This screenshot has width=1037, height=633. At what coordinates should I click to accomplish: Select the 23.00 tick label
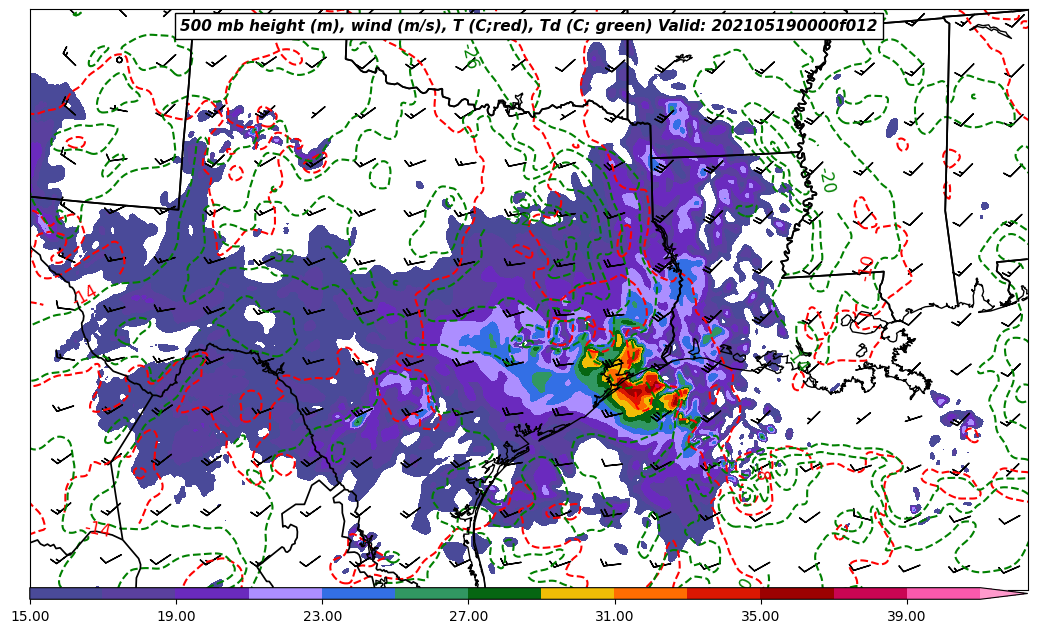click(322, 616)
